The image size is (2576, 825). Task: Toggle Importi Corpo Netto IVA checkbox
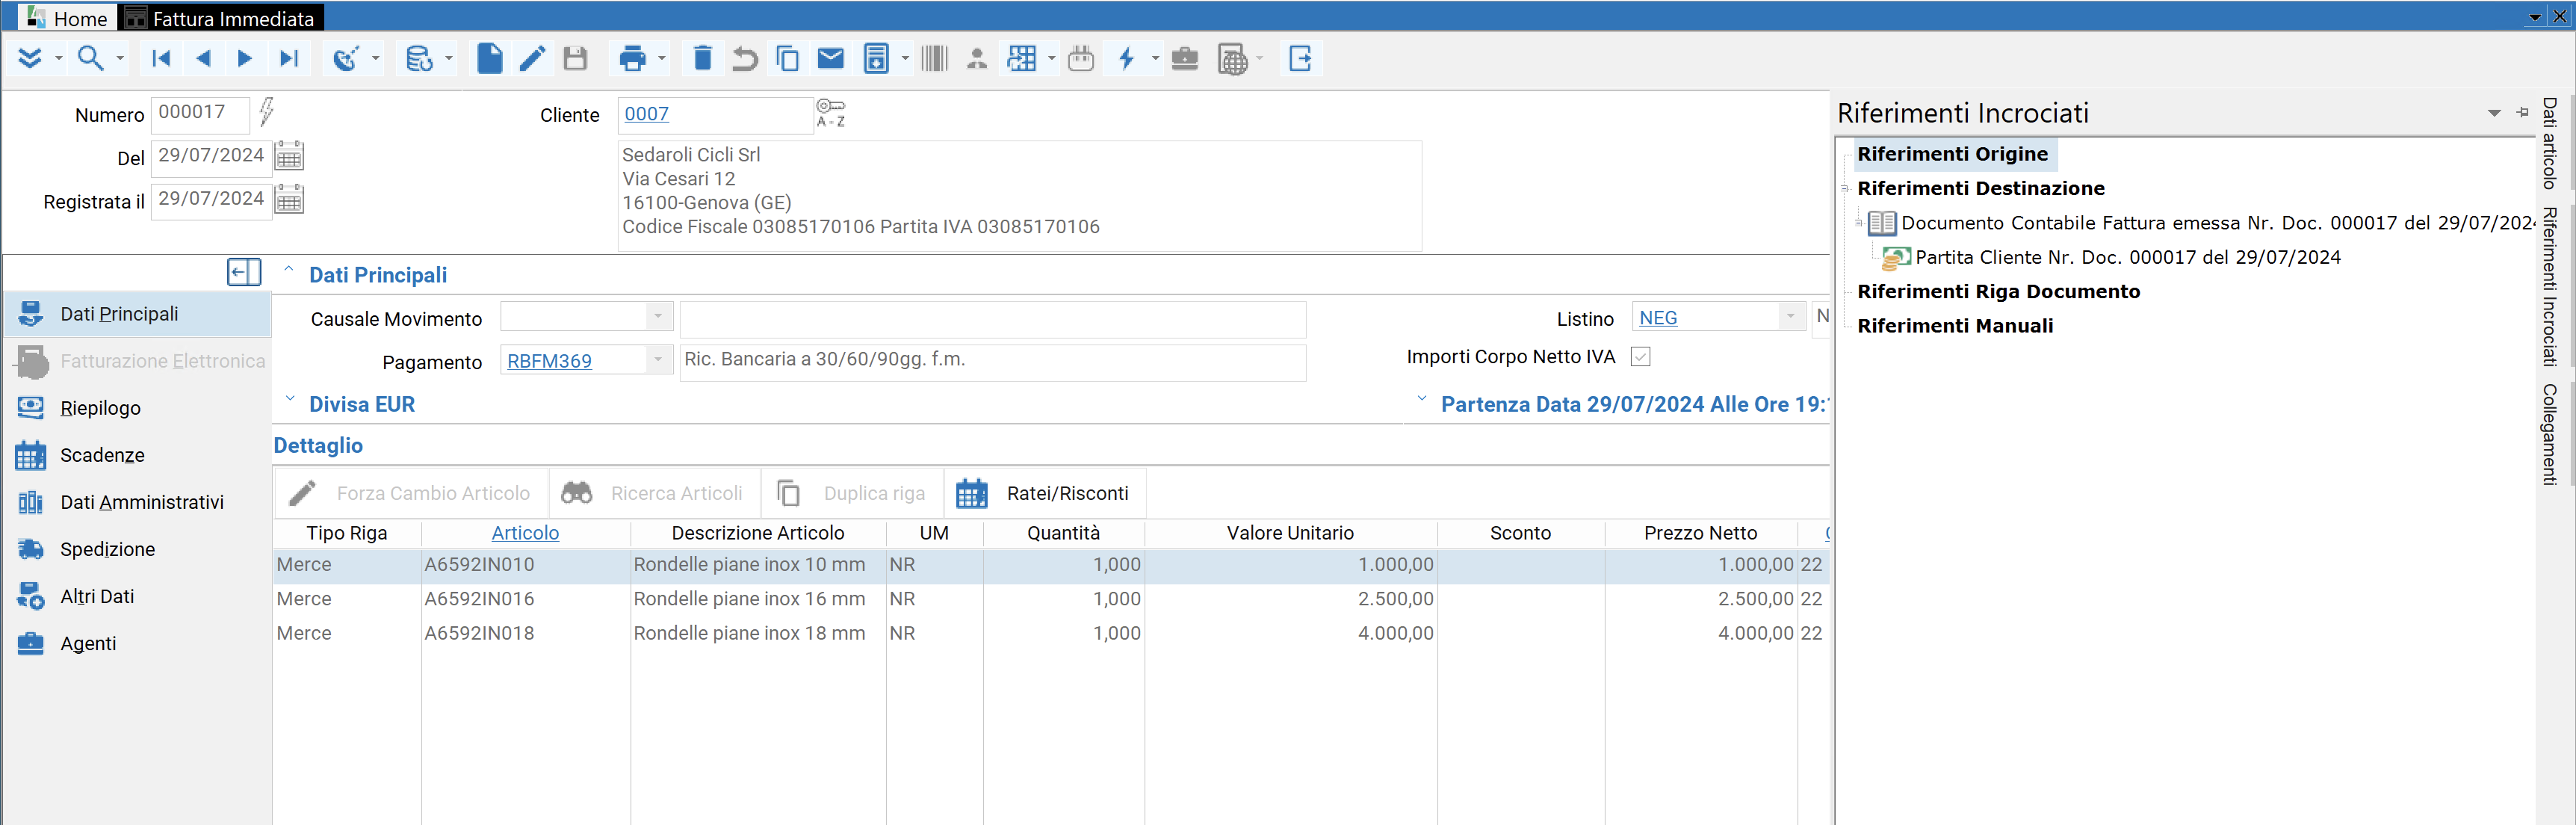tap(1641, 357)
